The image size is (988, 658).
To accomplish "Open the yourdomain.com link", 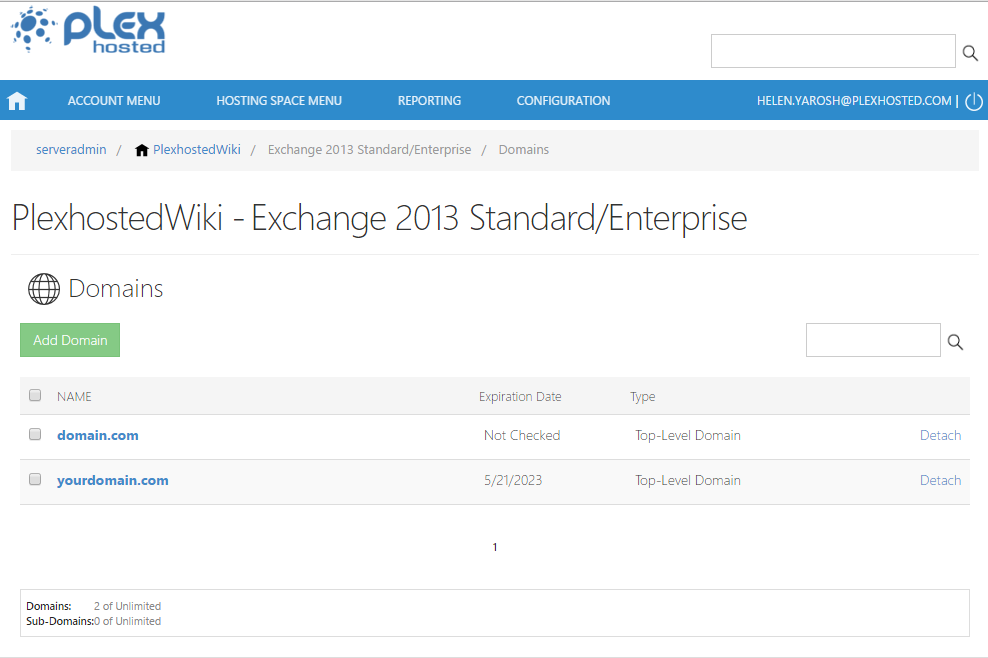I will pyautogui.click(x=113, y=480).
